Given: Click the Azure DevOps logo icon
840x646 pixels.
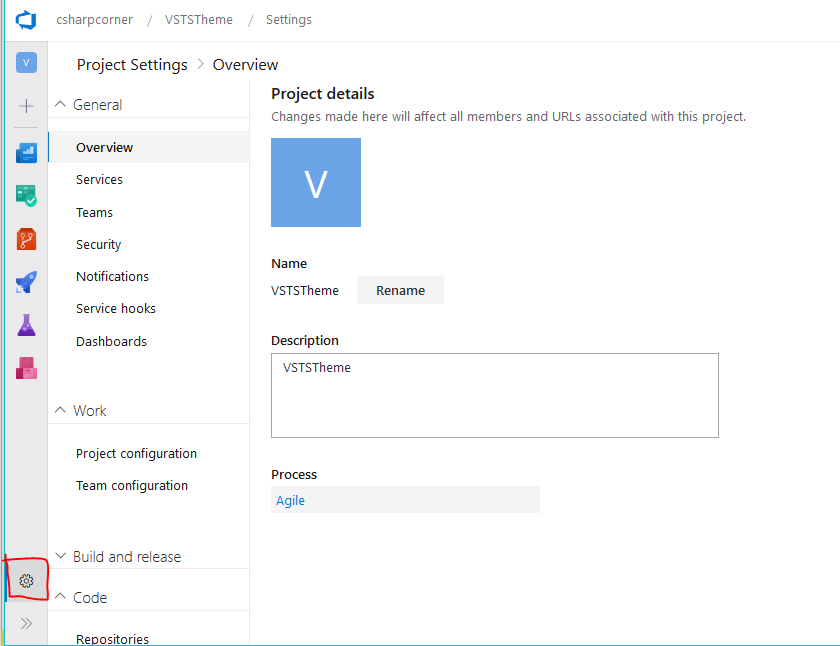Looking at the screenshot, I should click(x=26, y=20).
